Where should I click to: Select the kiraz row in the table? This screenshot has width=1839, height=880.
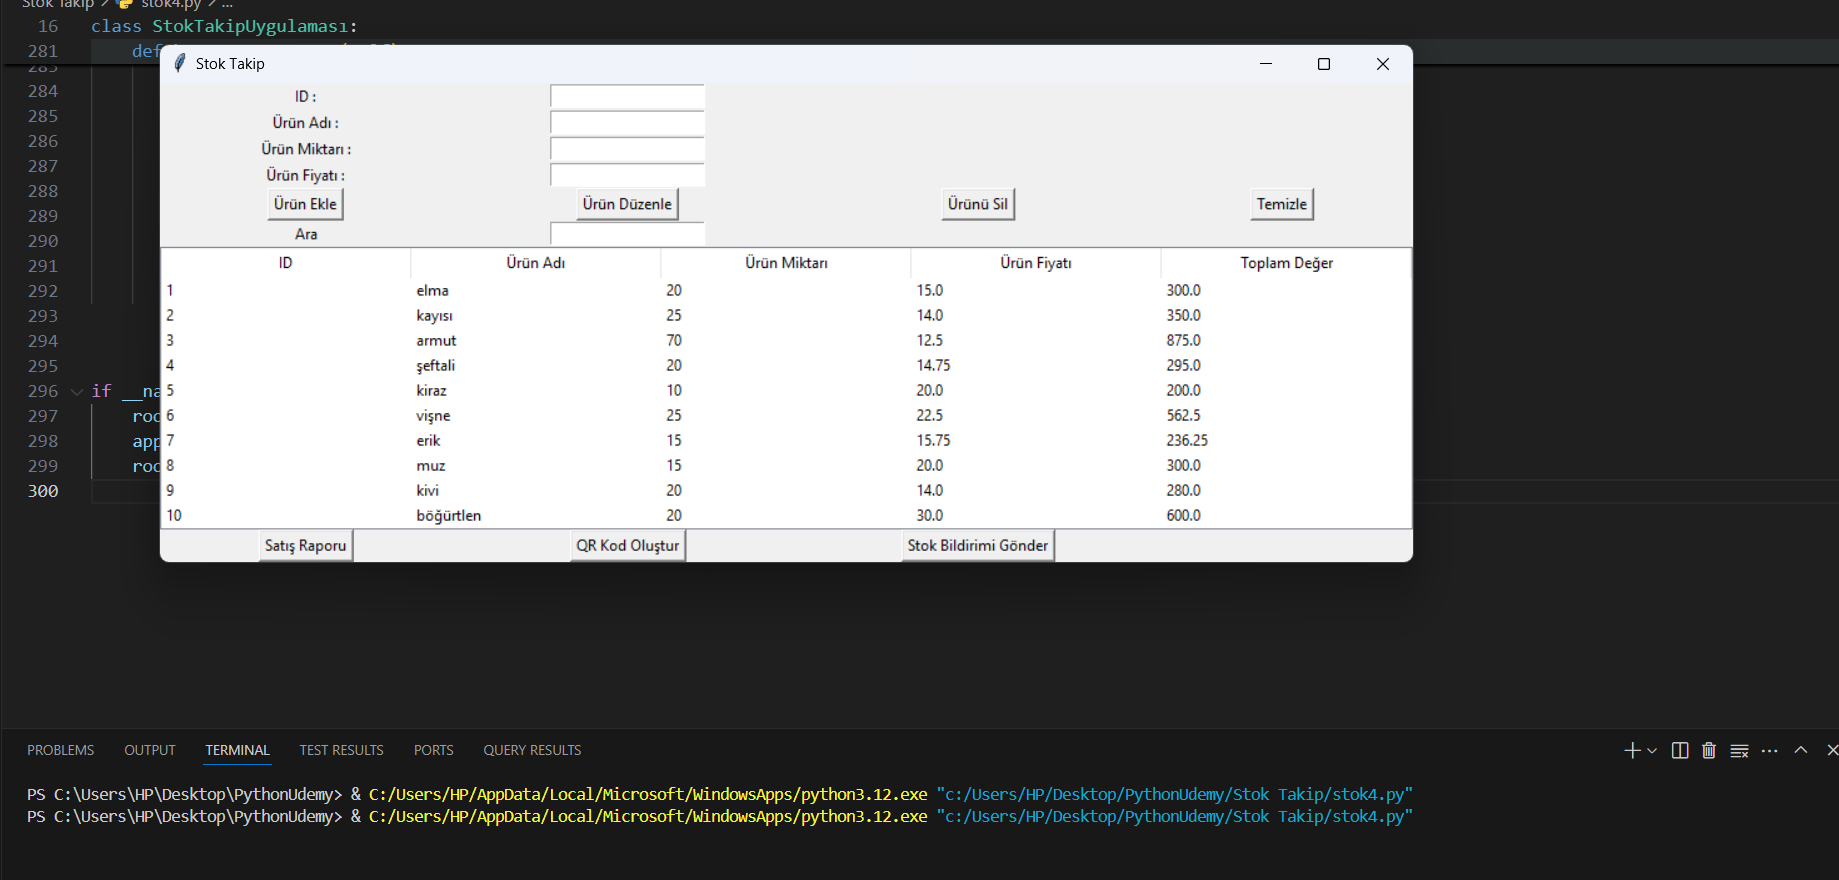click(x=432, y=391)
